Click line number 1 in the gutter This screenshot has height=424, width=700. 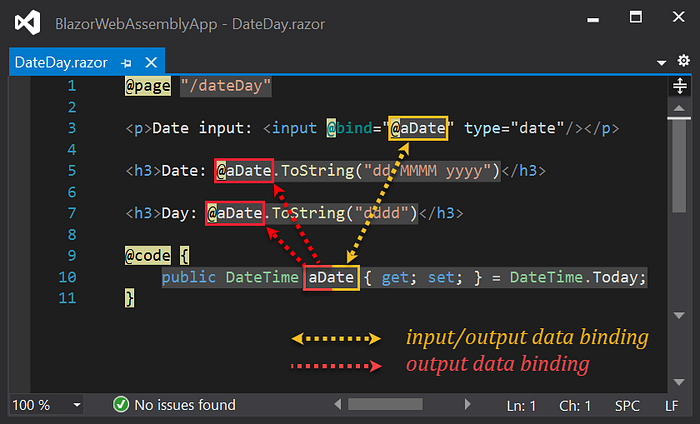coord(72,86)
